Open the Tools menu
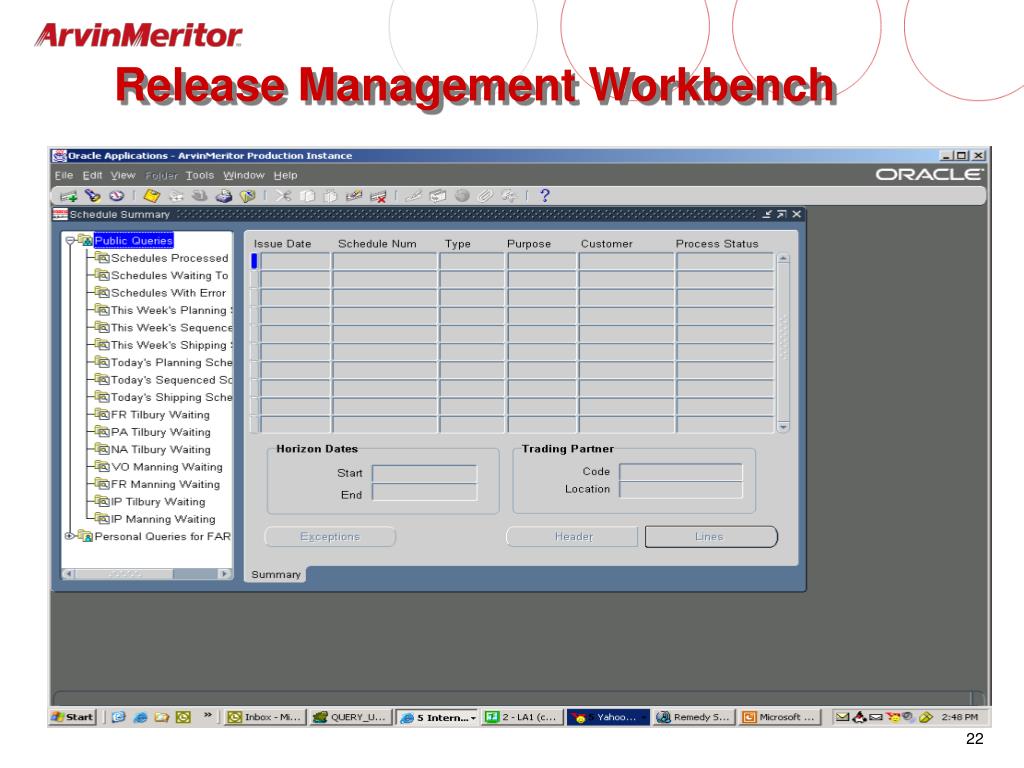1024x768 pixels. pyautogui.click(x=200, y=175)
